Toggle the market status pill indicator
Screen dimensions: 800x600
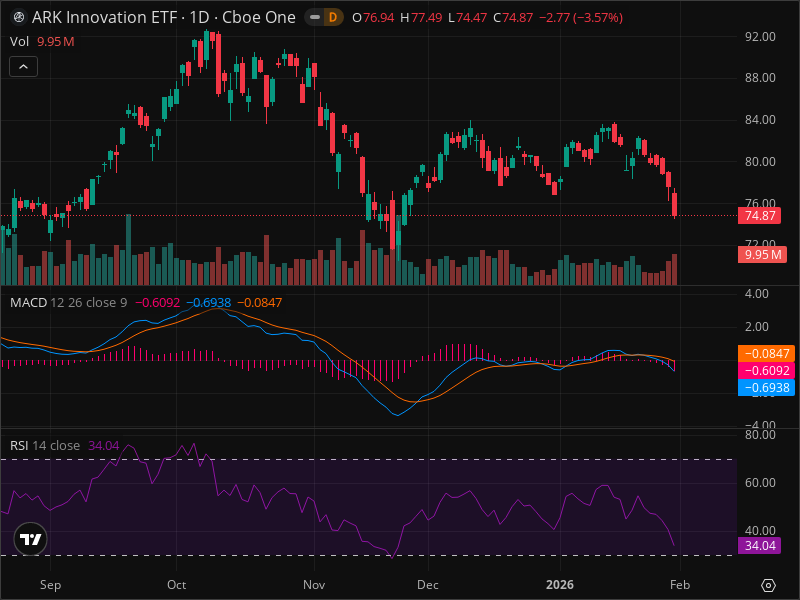(x=315, y=17)
